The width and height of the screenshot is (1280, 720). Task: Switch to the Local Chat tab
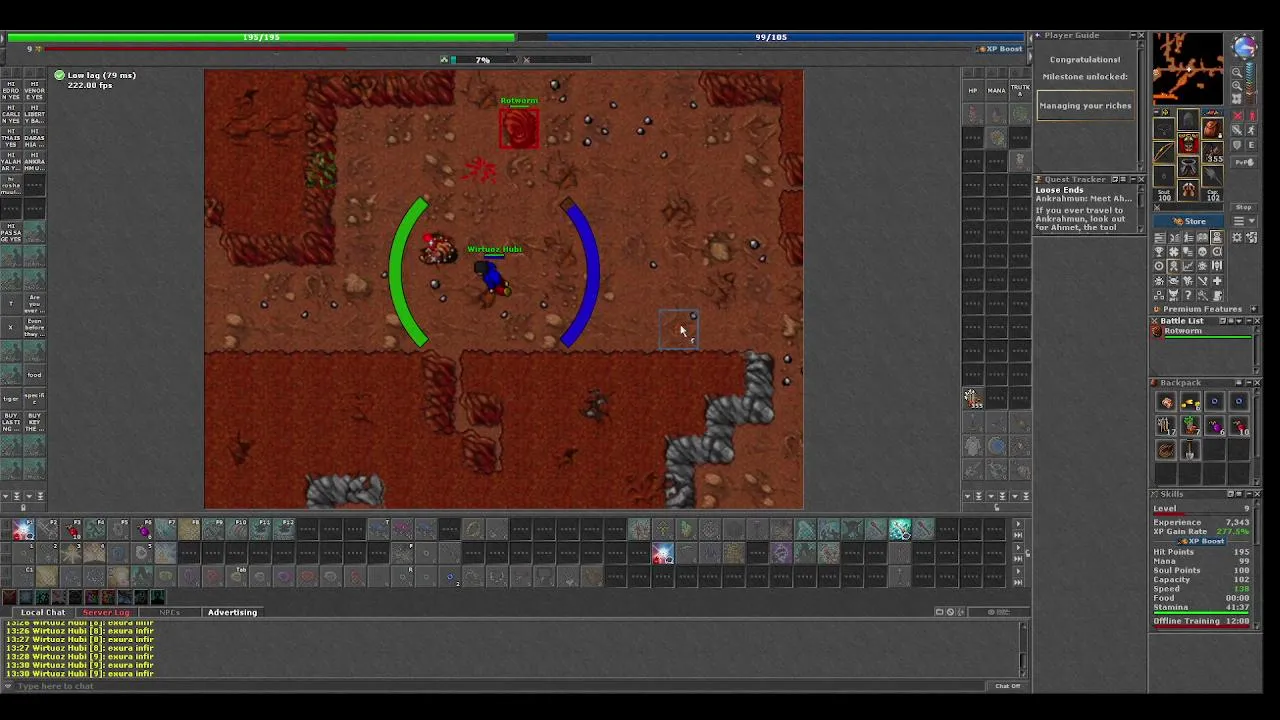43,612
